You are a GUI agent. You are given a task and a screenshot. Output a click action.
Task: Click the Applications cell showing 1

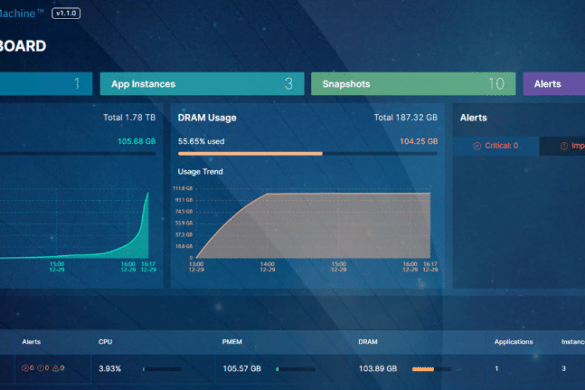coord(496,369)
